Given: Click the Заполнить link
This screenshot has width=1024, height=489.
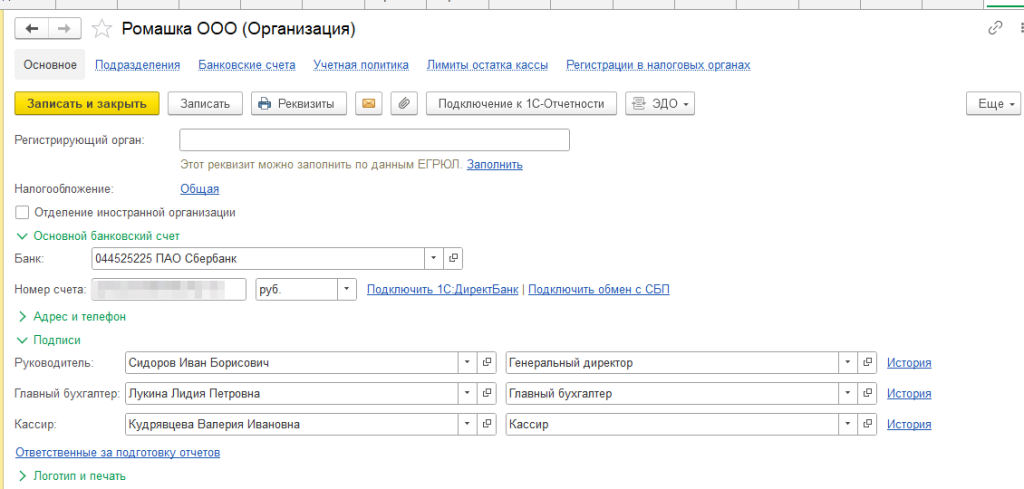Looking at the screenshot, I should (x=494, y=165).
